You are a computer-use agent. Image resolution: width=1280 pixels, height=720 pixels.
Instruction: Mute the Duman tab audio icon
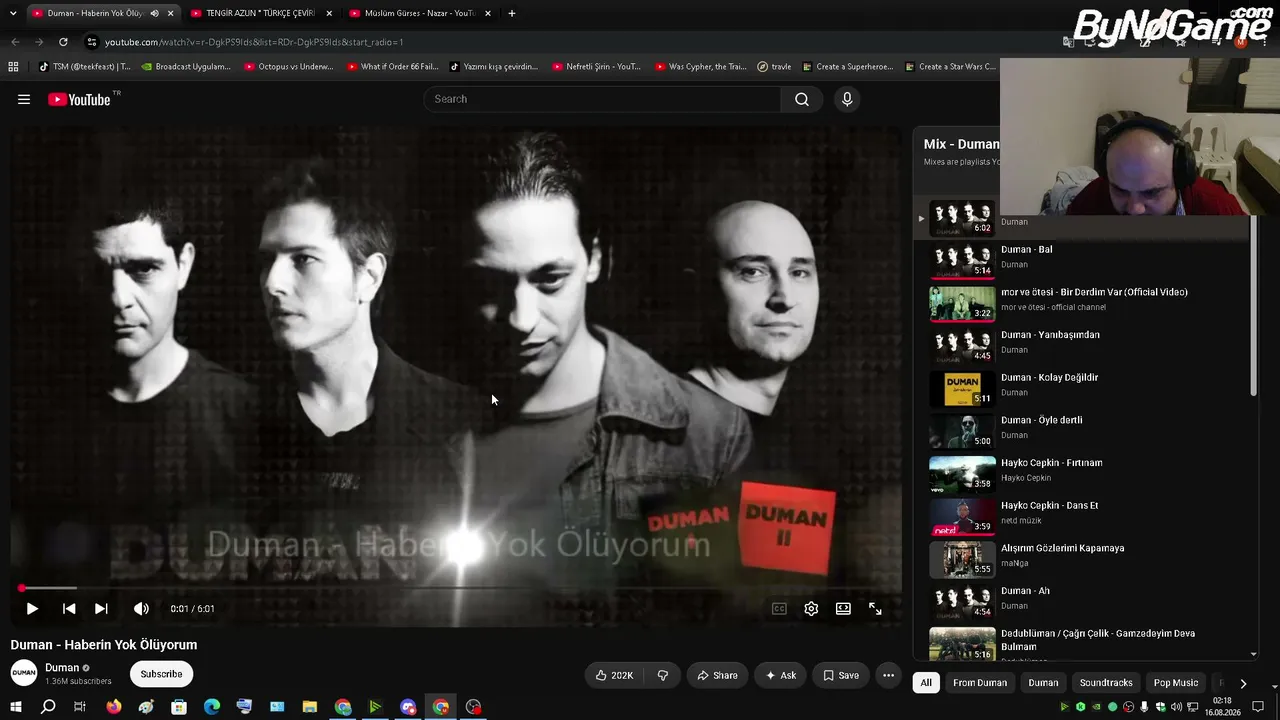154,13
